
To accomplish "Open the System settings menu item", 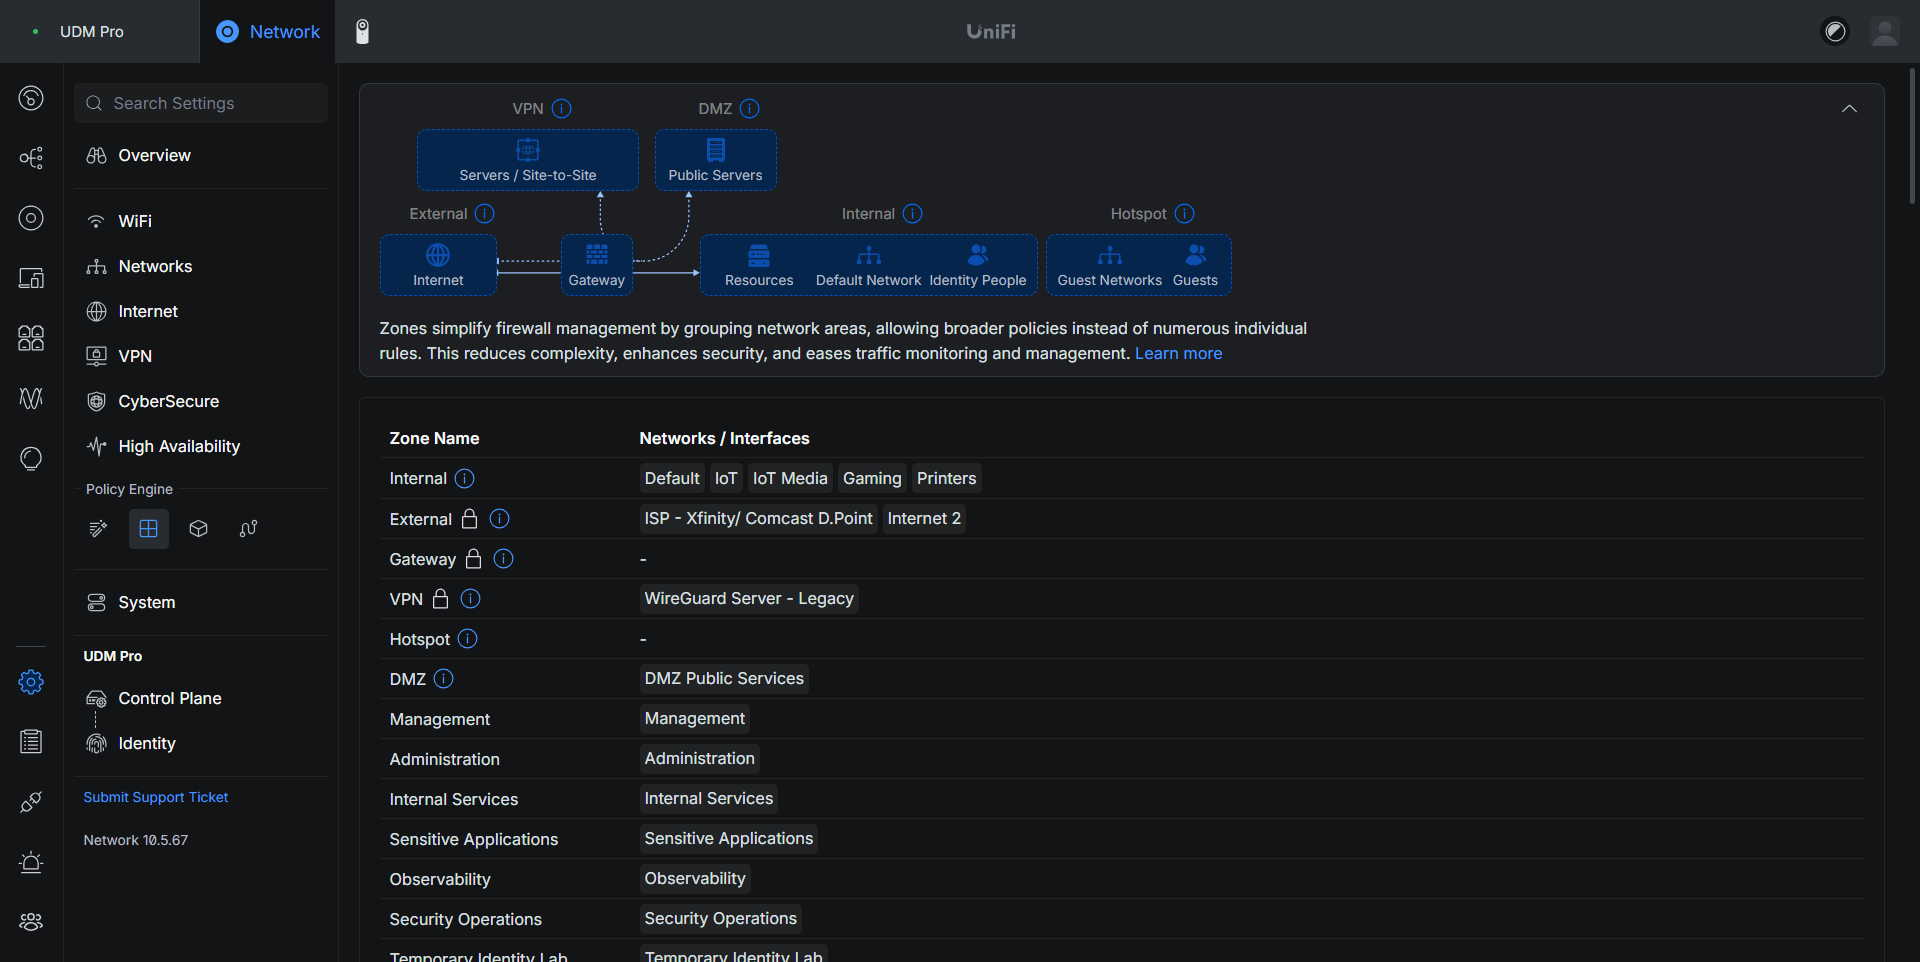I will [x=201, y=602].
